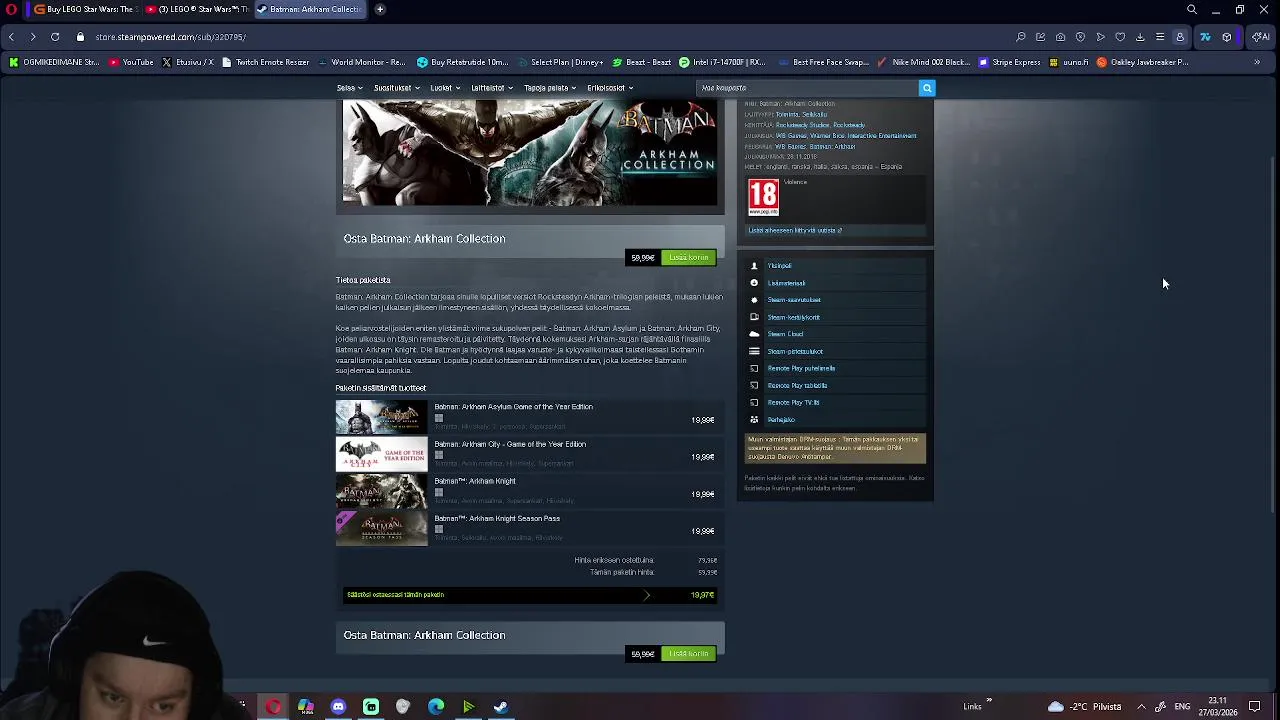Click the ENG language indicator in taskbar
Screen dimensions: 1280x720
click(x=1182, y=707)
